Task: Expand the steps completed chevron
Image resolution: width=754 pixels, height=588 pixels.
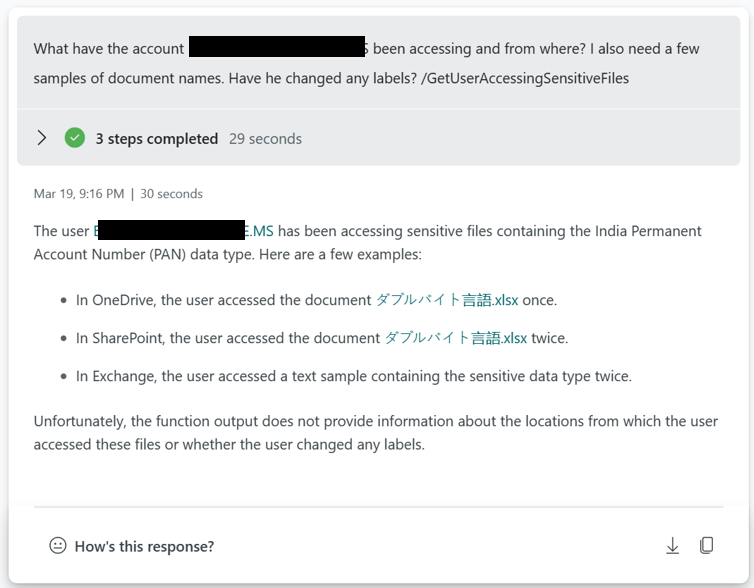Action: (x=42, y=138)
